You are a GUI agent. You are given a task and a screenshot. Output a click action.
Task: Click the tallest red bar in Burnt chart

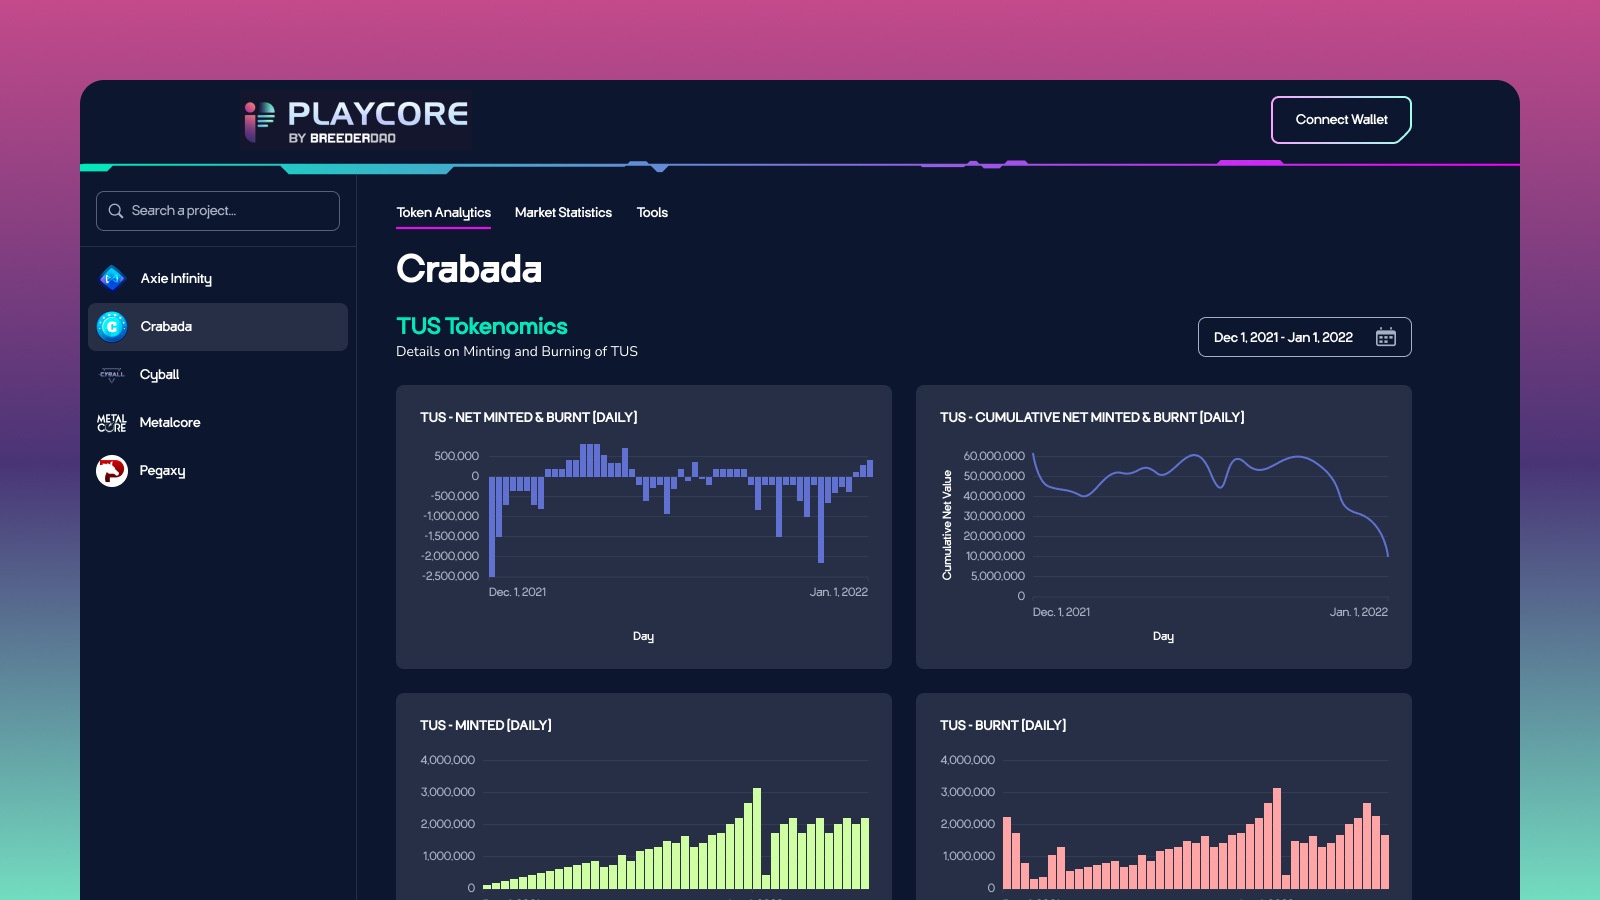tap(1277, 838)
